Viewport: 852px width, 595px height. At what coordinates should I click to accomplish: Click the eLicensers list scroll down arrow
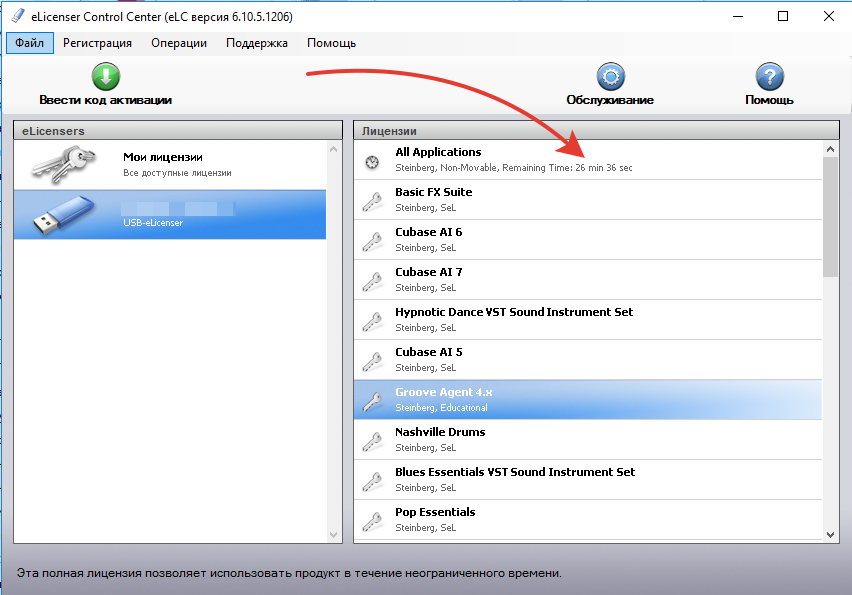(x=334, y=535)
